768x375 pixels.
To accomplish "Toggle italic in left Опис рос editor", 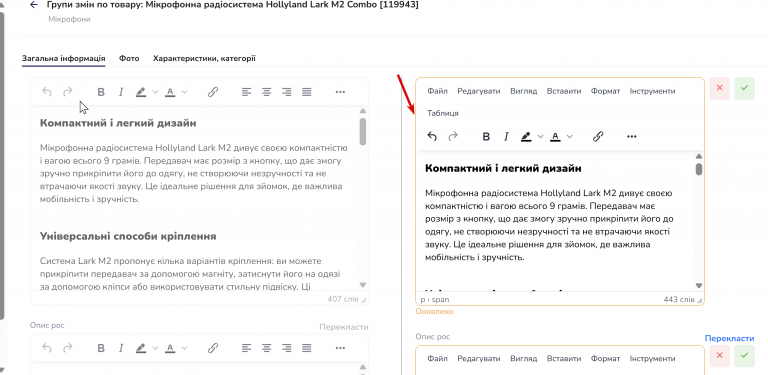I will (121, 348).
